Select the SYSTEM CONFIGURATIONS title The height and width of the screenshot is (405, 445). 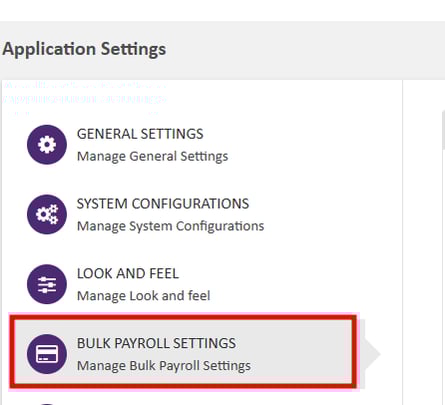tap(163, 204)
